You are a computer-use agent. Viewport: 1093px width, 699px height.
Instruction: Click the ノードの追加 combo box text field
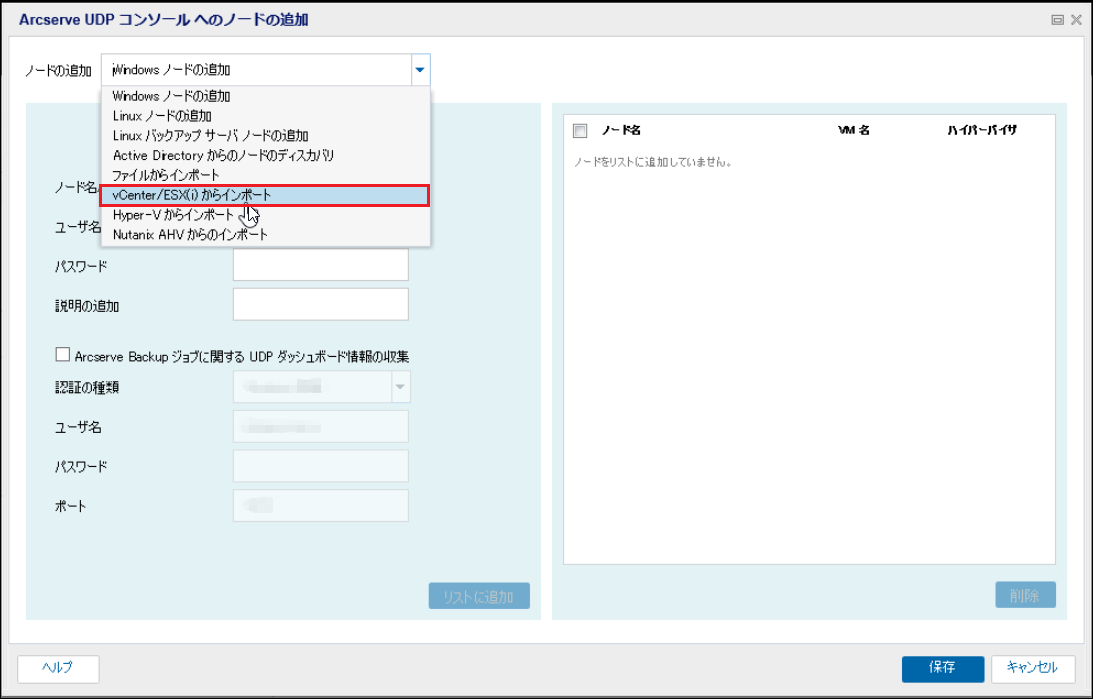click(257, 70)
